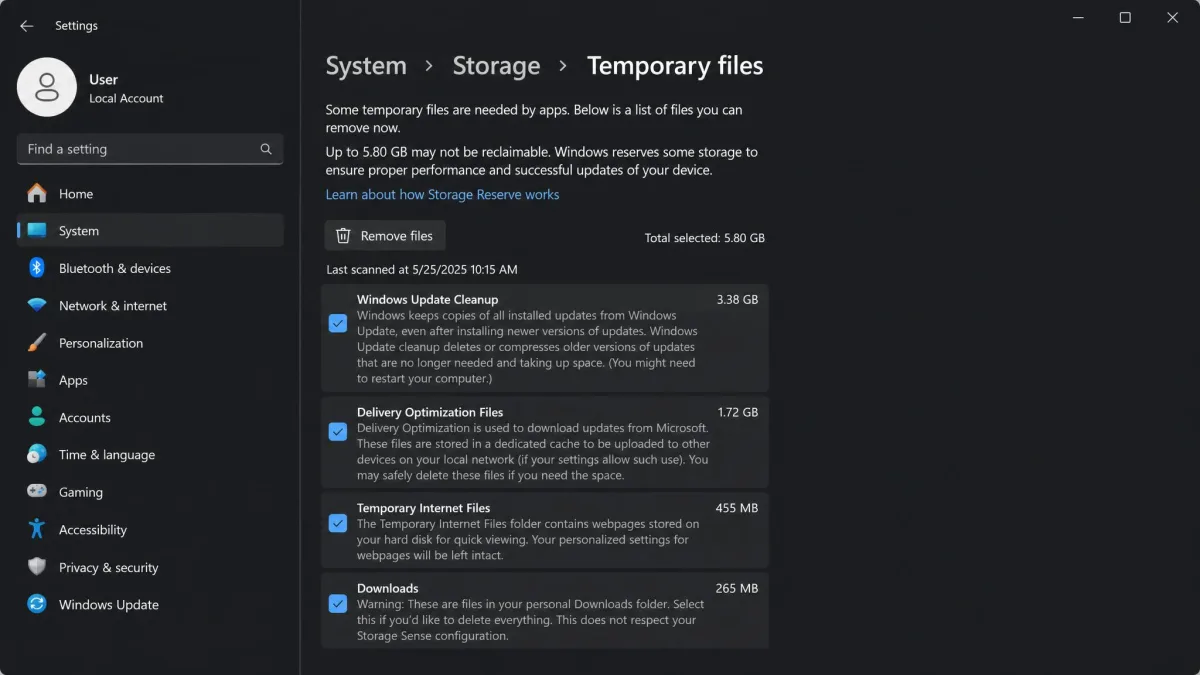This screenshot has height=675, width=1200.
Task: Click the 3.38 GB size value
Action: point(737,299)
